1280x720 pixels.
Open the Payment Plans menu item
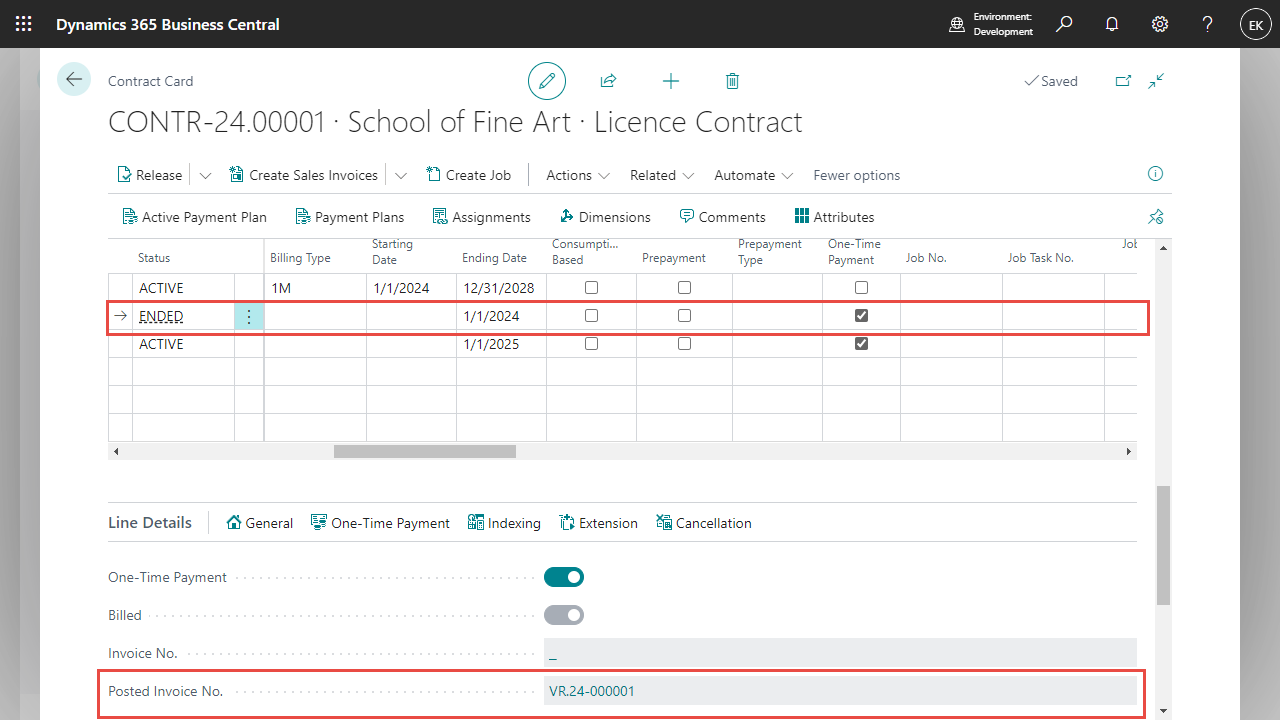pos(350,217)
